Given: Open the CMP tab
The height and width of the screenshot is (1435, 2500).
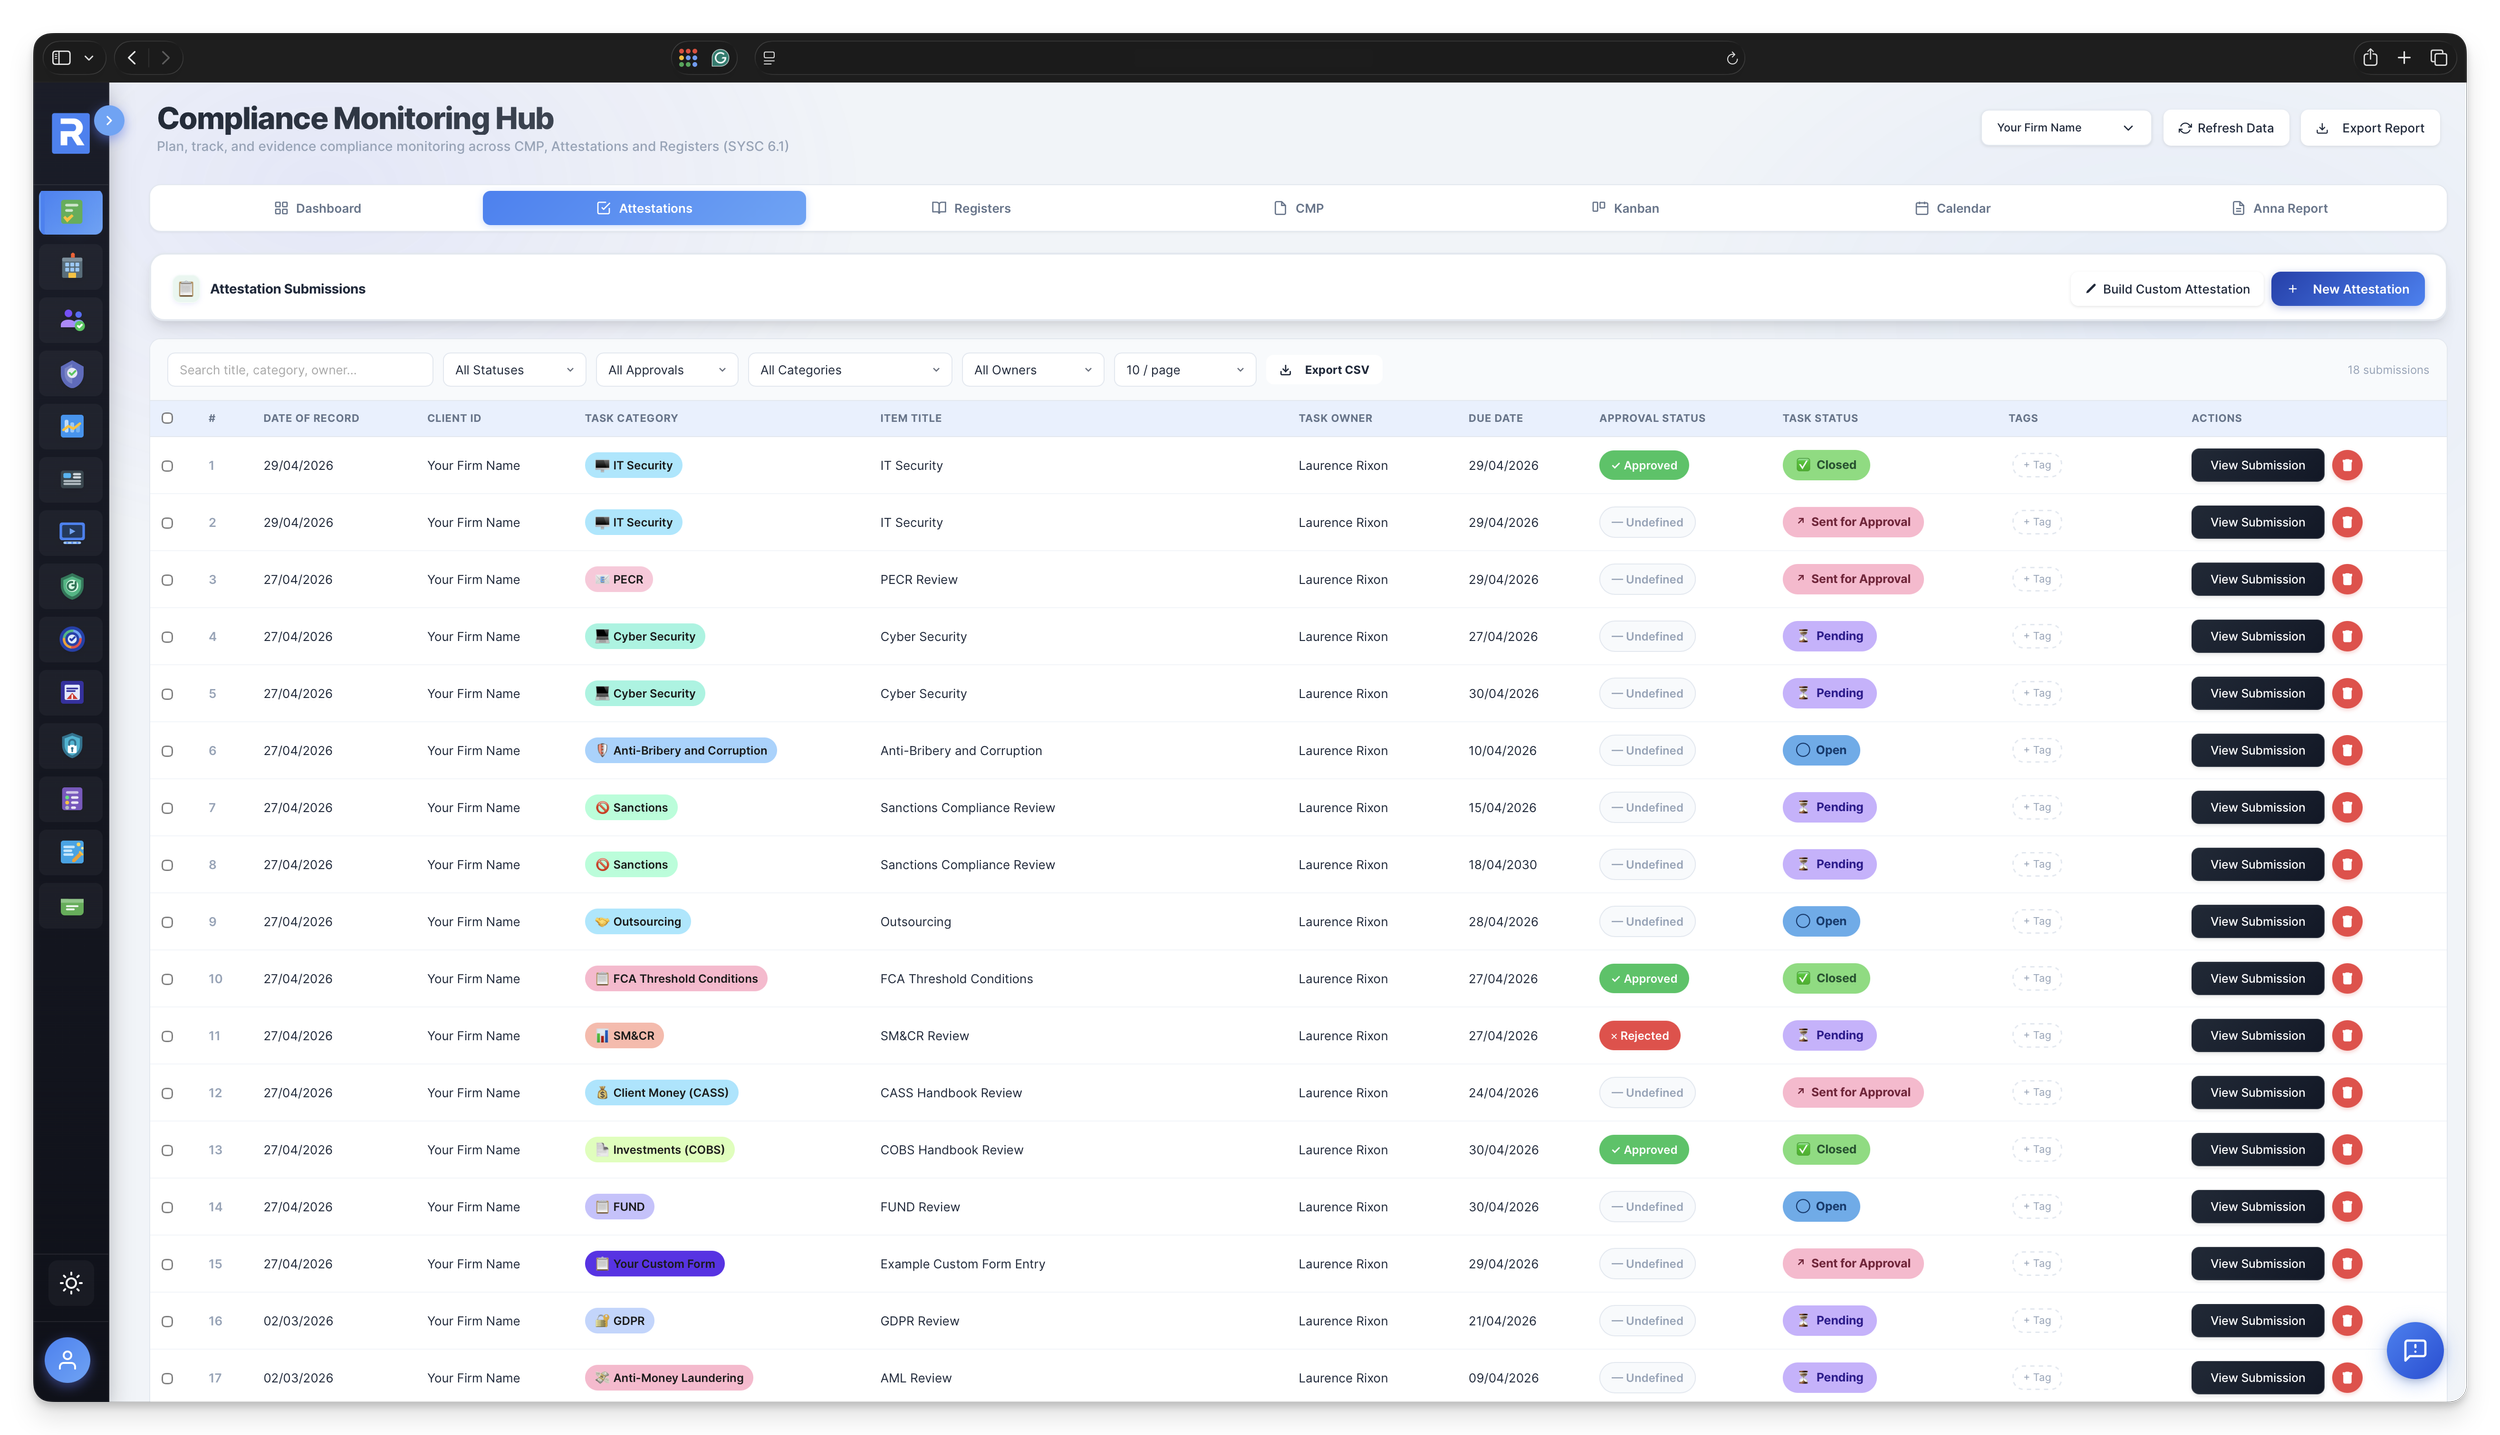Looking at the screenshot, I should (x=1298, y=208).
